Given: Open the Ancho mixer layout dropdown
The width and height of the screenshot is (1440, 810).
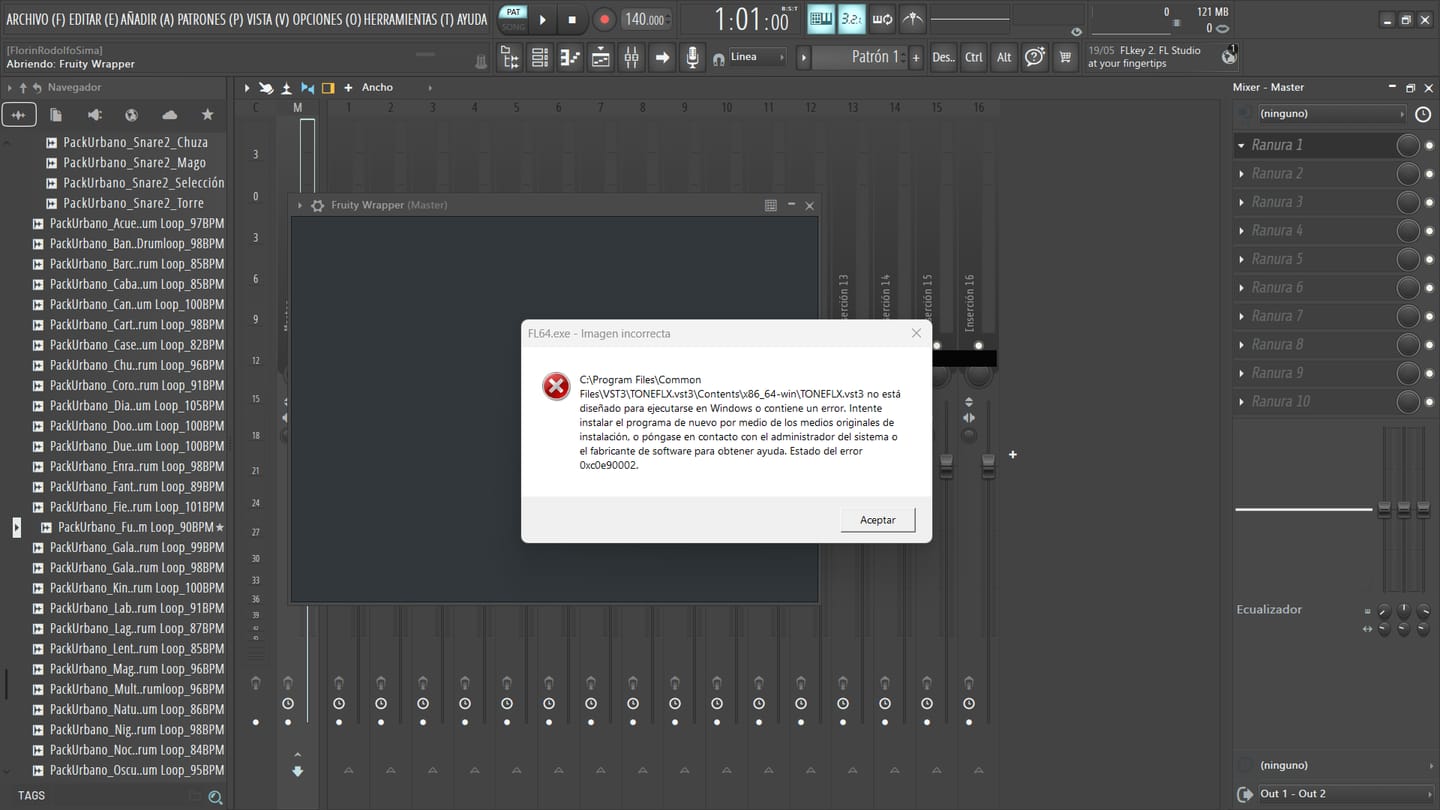Looking at the screenshot, I should (x=396, y=88).
